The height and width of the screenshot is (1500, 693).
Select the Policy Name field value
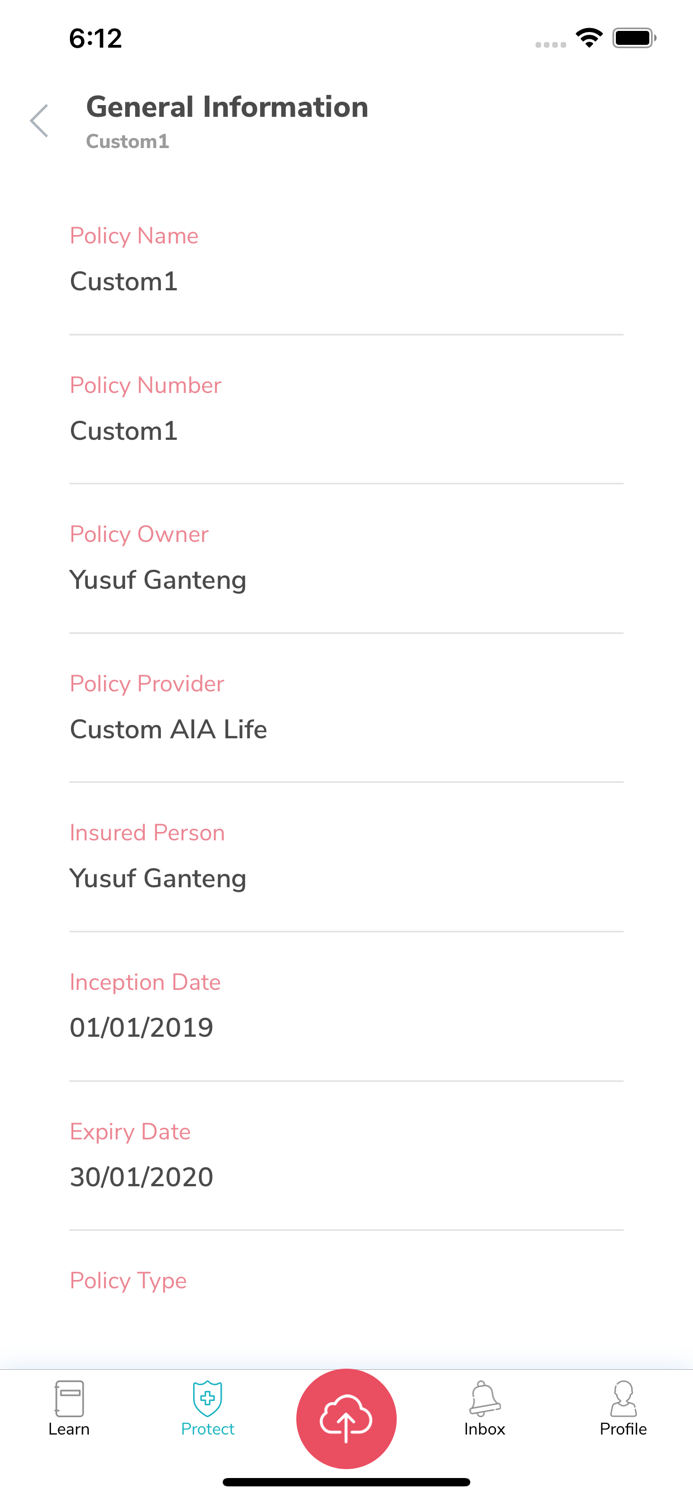tap(124, 282)
